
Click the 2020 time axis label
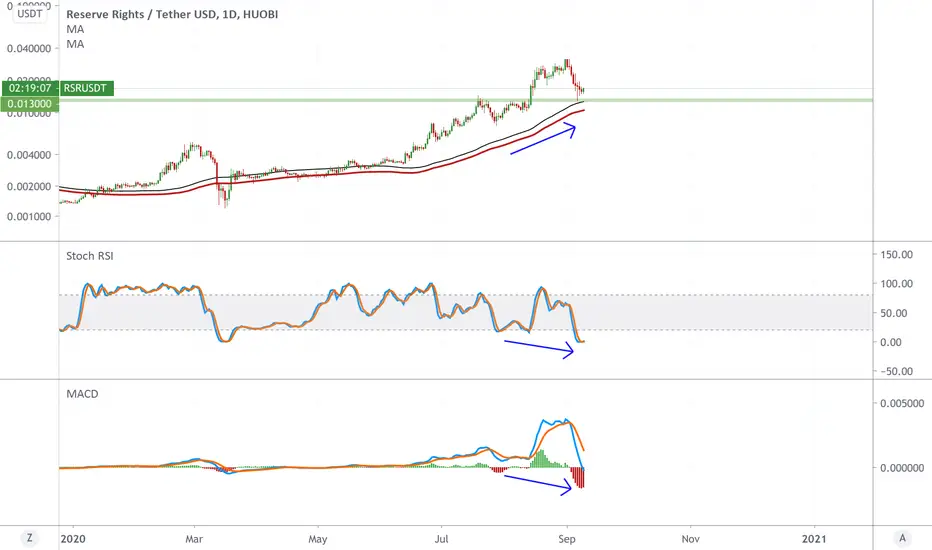pyautogui.click(x=73, y=539)
